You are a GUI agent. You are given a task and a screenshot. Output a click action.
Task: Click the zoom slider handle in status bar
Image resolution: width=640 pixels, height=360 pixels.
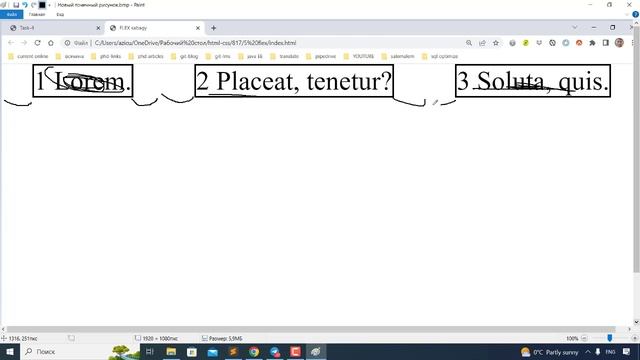609,338
